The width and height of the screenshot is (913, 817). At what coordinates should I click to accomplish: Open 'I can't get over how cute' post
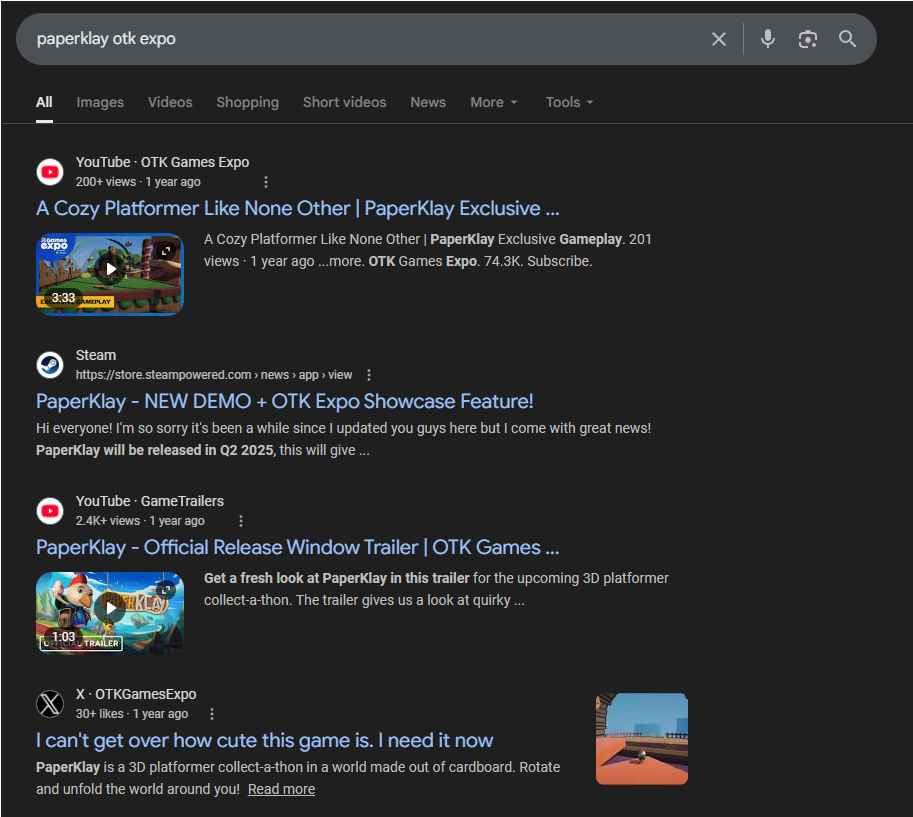pos(264,741)
